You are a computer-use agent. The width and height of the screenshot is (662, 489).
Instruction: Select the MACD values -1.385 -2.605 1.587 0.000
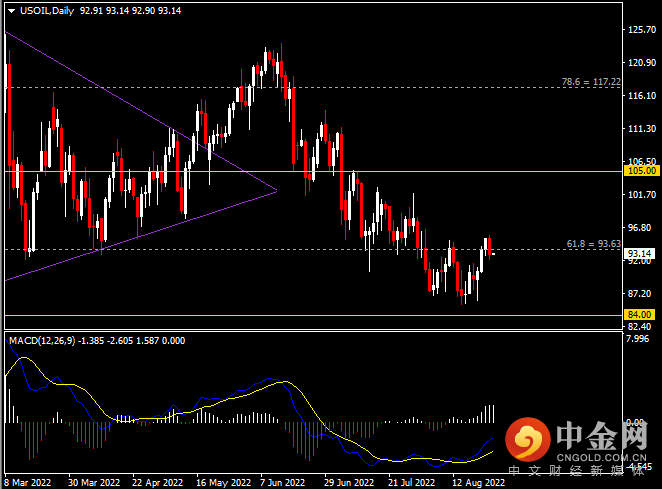click(132, 341)
